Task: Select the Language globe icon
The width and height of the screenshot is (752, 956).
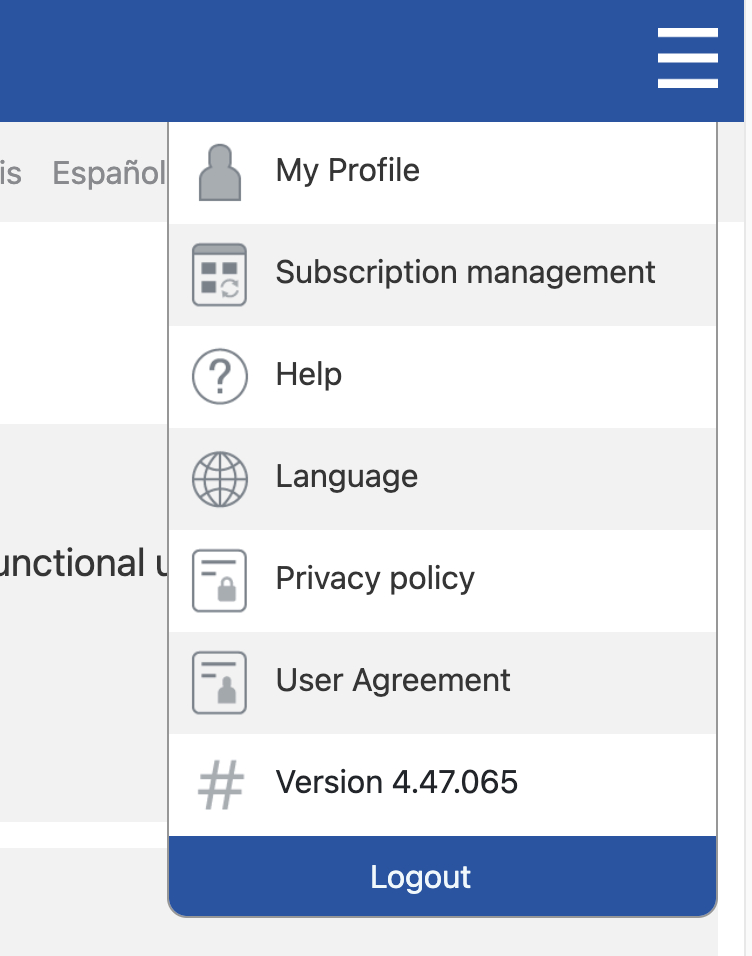Action: tap(218, 478)
